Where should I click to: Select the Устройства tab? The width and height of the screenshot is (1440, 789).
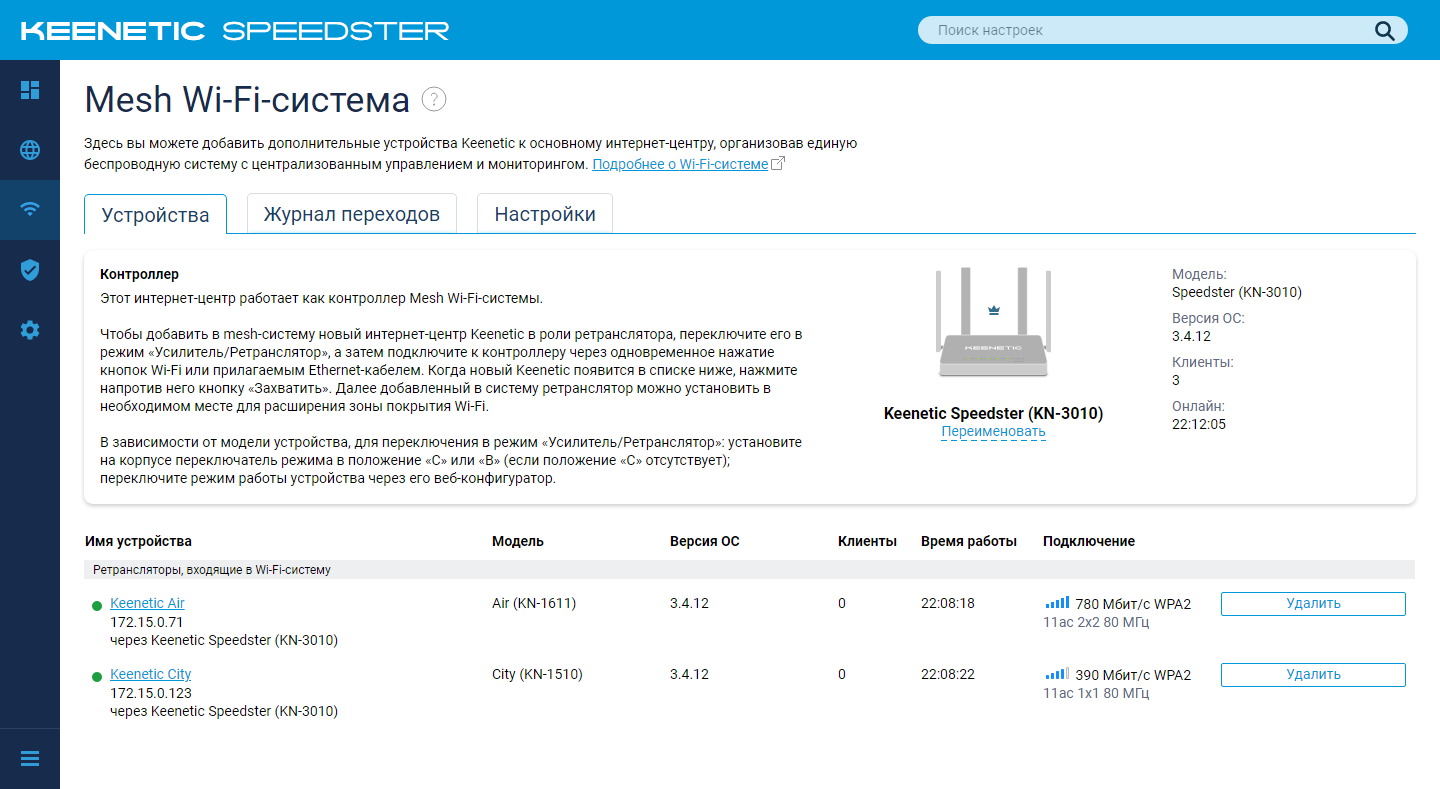(x=155, y=215)
